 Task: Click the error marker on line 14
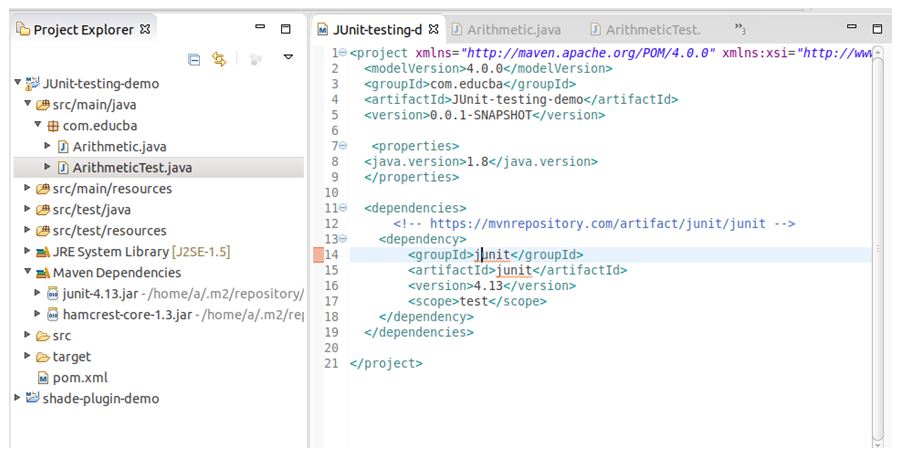318,254
